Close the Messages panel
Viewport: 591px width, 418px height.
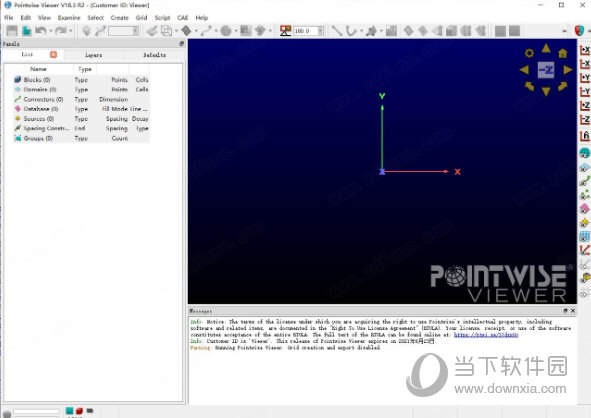coord(573,311)
